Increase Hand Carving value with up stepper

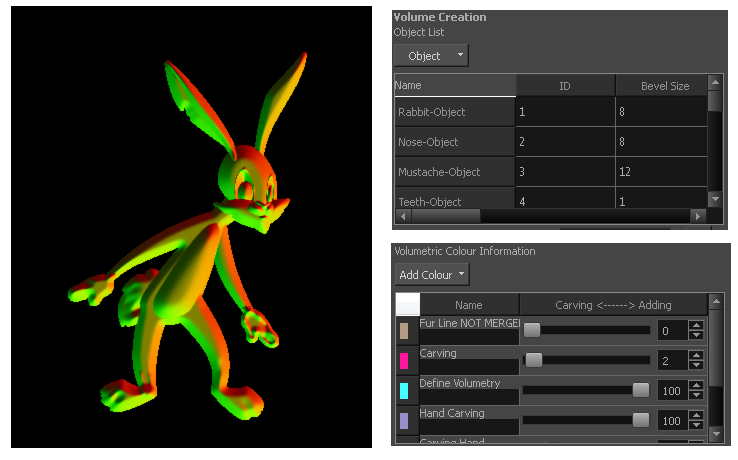tap(696, 415)
